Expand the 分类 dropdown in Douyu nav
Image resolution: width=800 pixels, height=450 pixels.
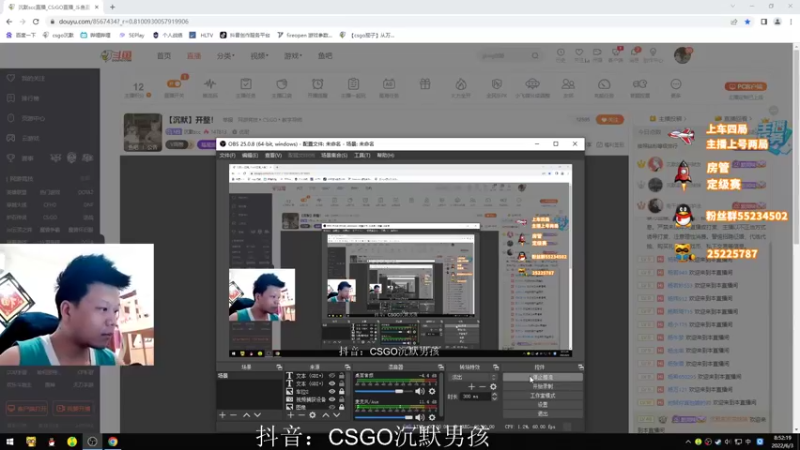coord(226,56)
